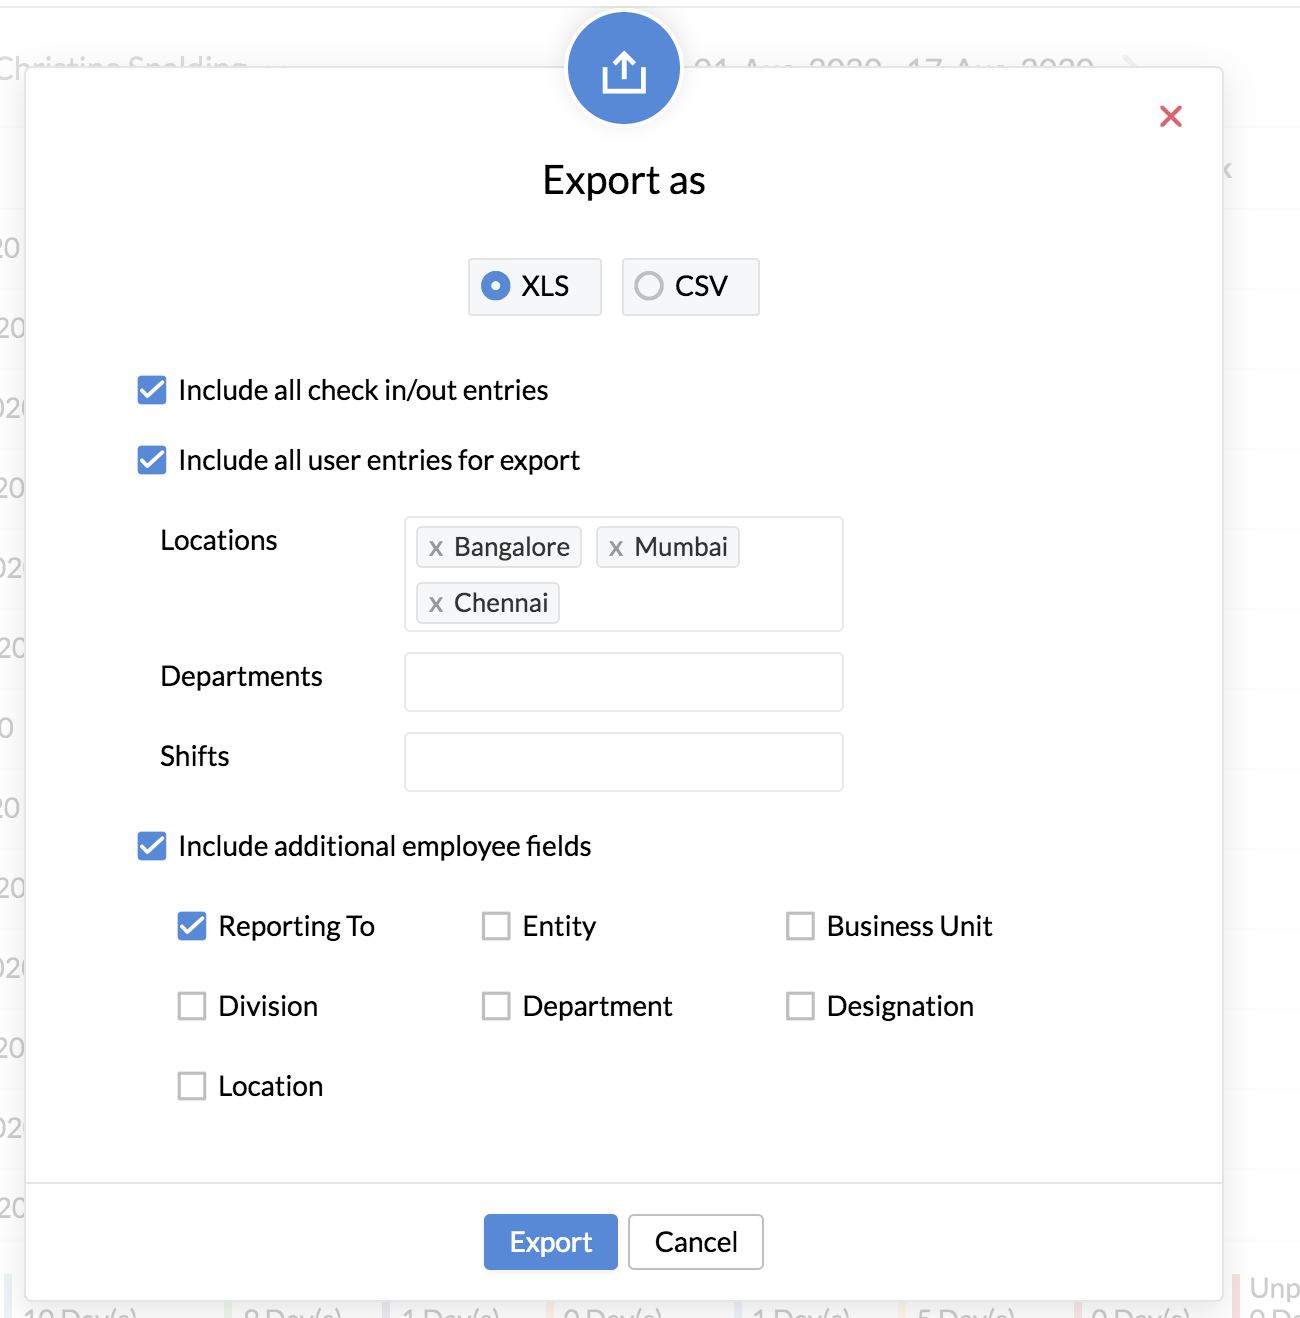
Task: Disable Include additional employee fields
Action: click(x=152, y=846)
